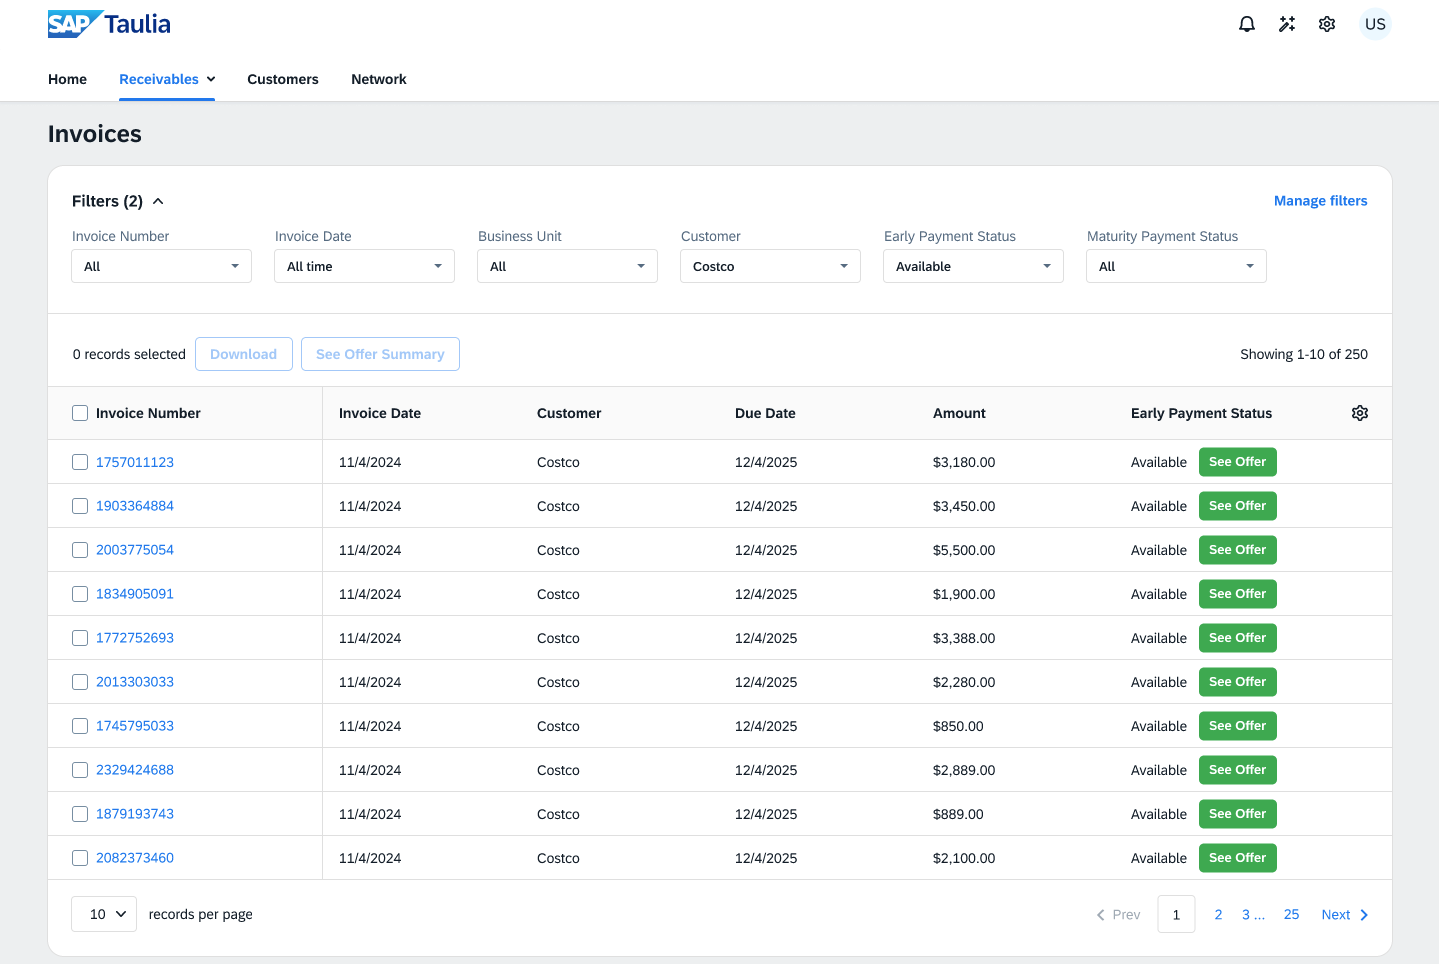Screen dimensions: 1439x964
Task: Click the Next page arrow
Action: click(1345, 914)
